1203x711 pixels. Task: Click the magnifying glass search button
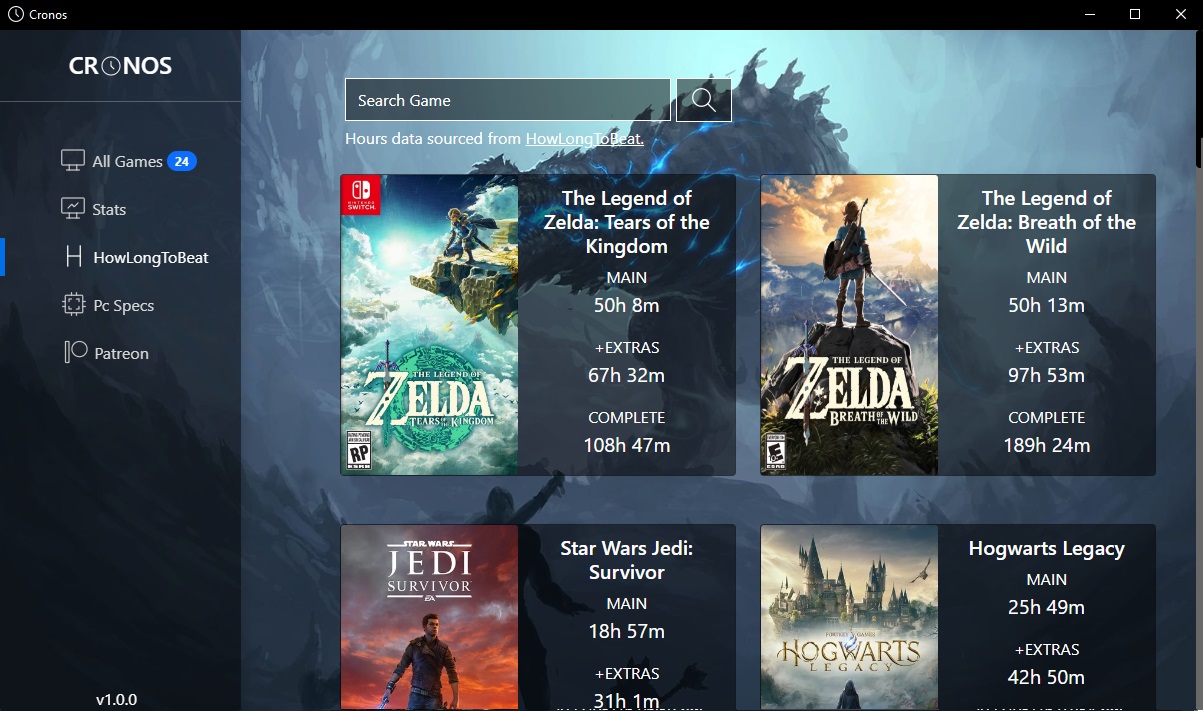(703, 100)
